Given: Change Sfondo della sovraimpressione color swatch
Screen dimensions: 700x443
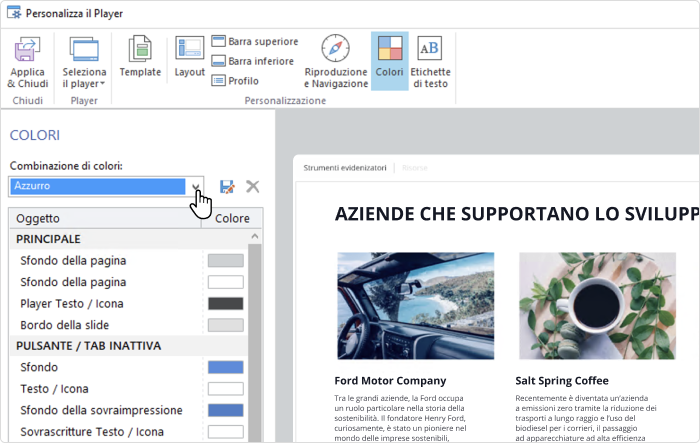Looking at the screenshot, I should (225, 410).
